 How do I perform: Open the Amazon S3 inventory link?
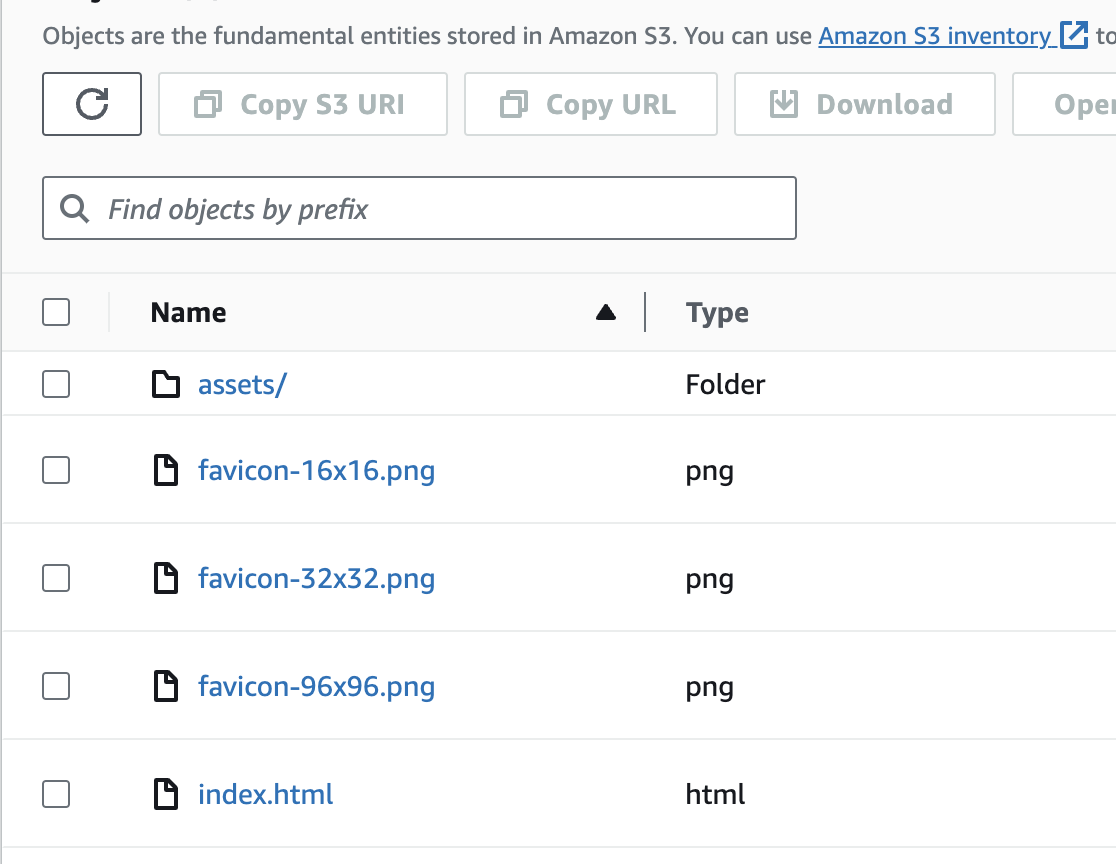pyautogui.click(x=934, y=36)
